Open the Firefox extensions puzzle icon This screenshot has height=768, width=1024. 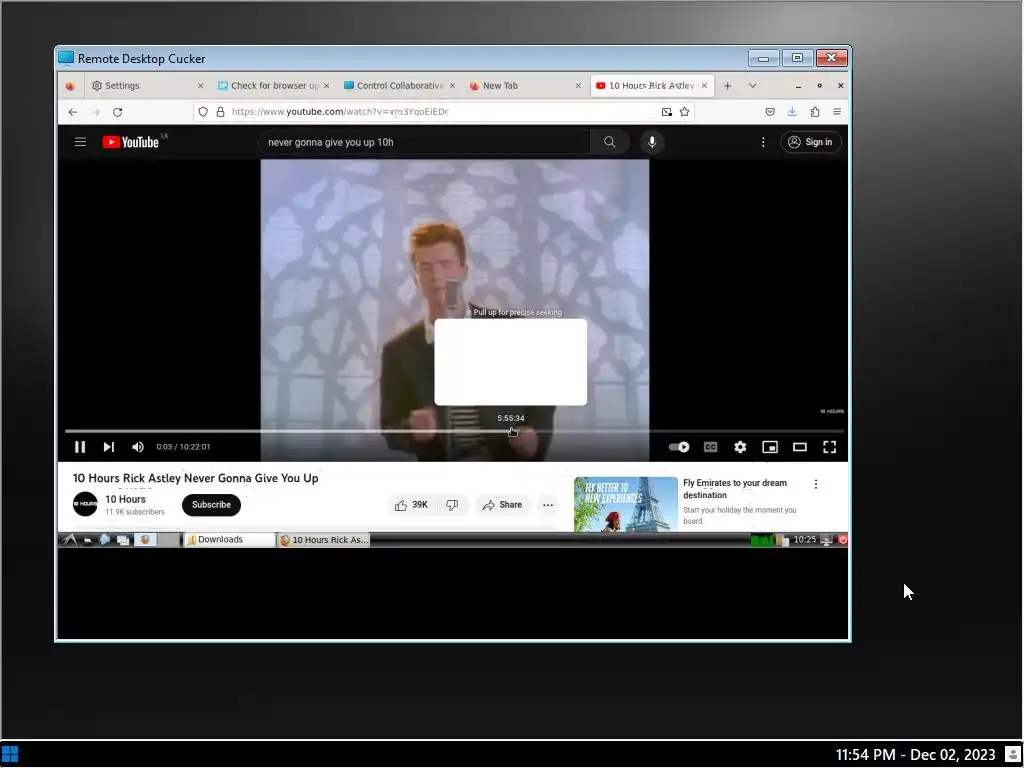[x=815, y=112]
